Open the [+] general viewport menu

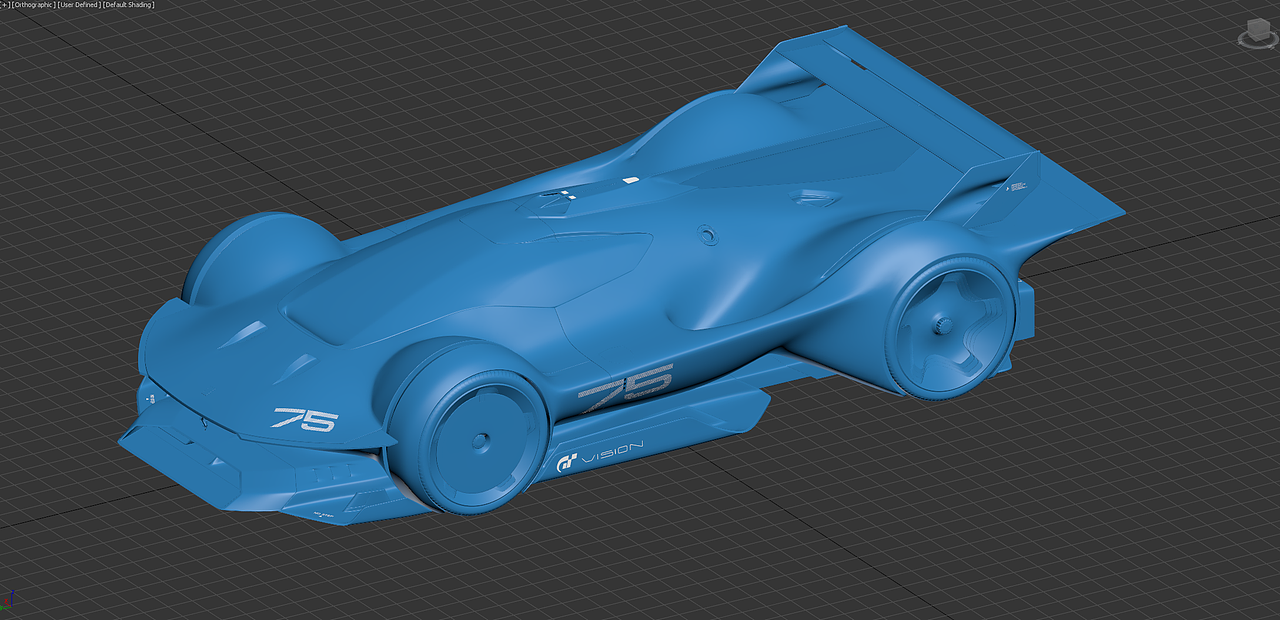4,4
